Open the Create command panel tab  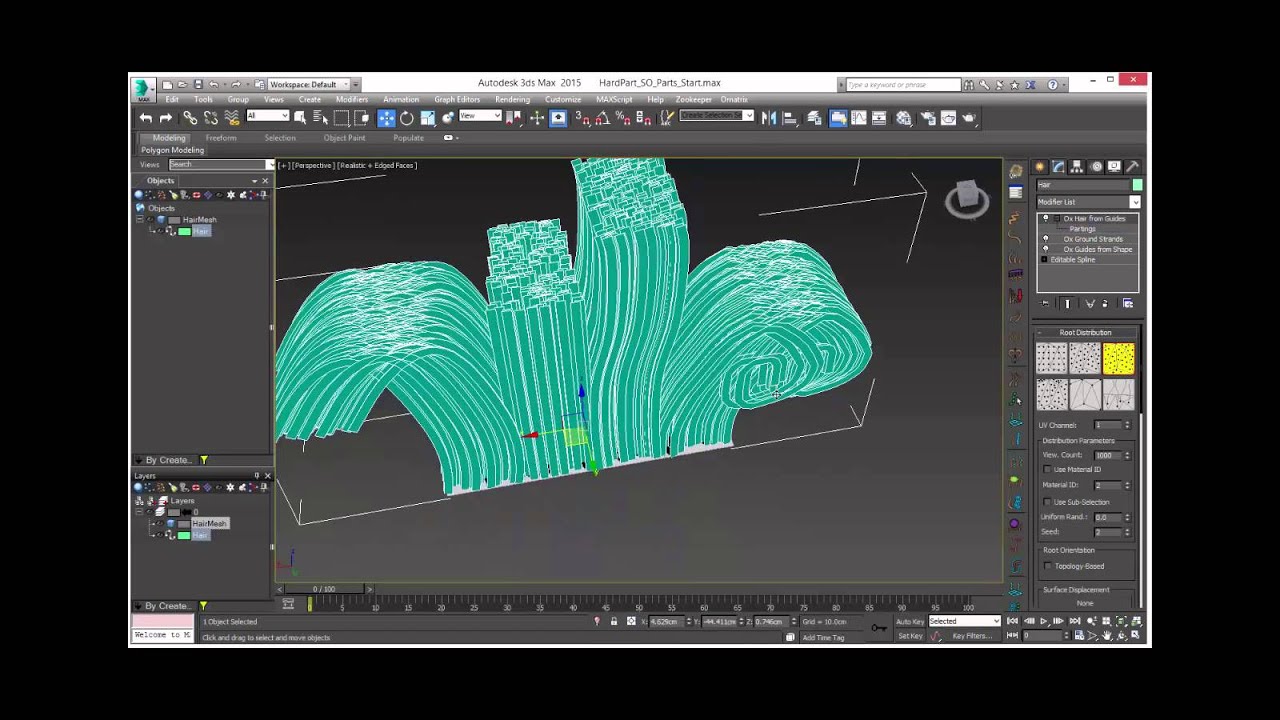click(x=1040, y=167)
